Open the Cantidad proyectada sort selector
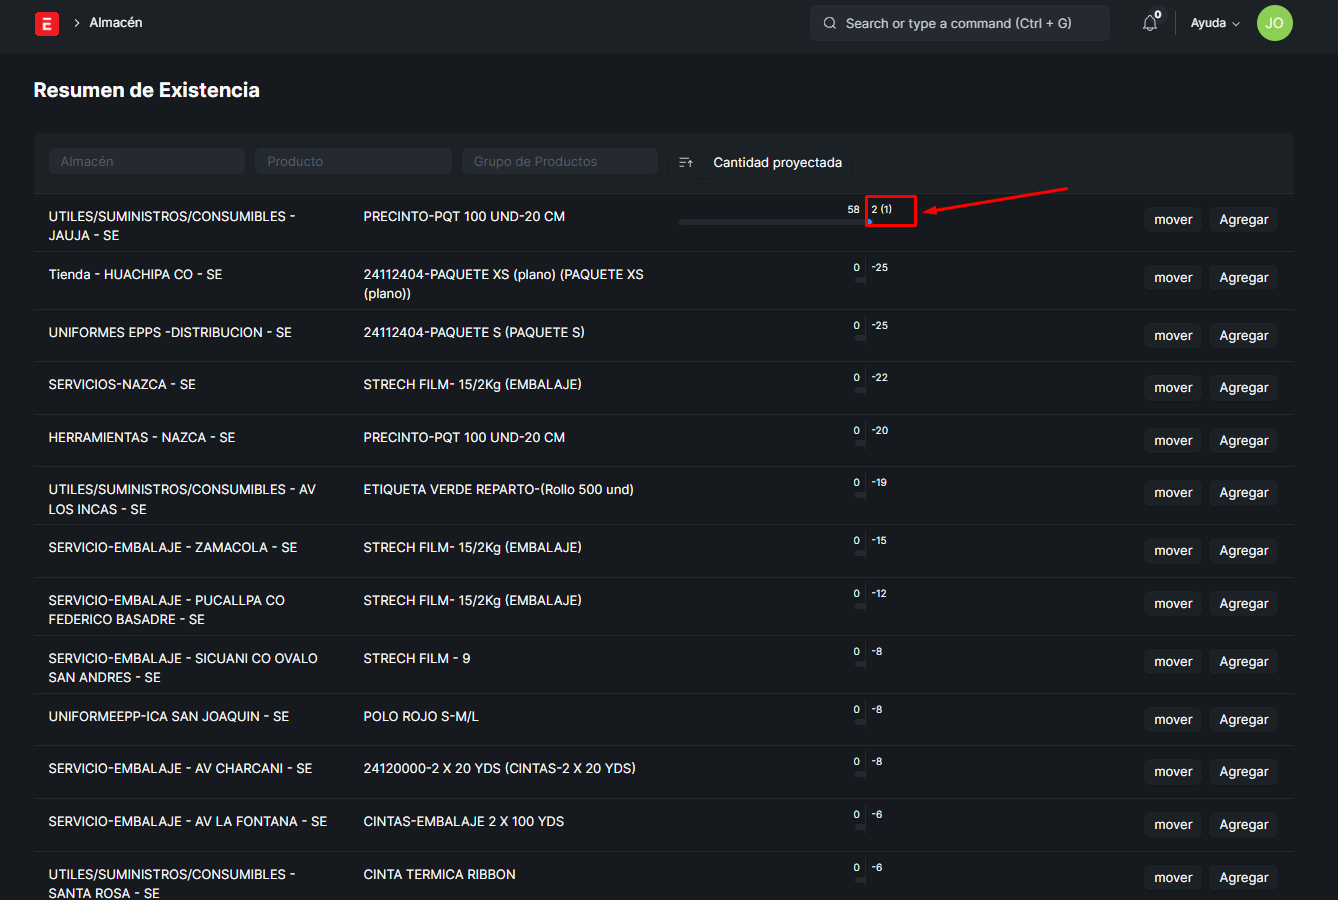 777,162
